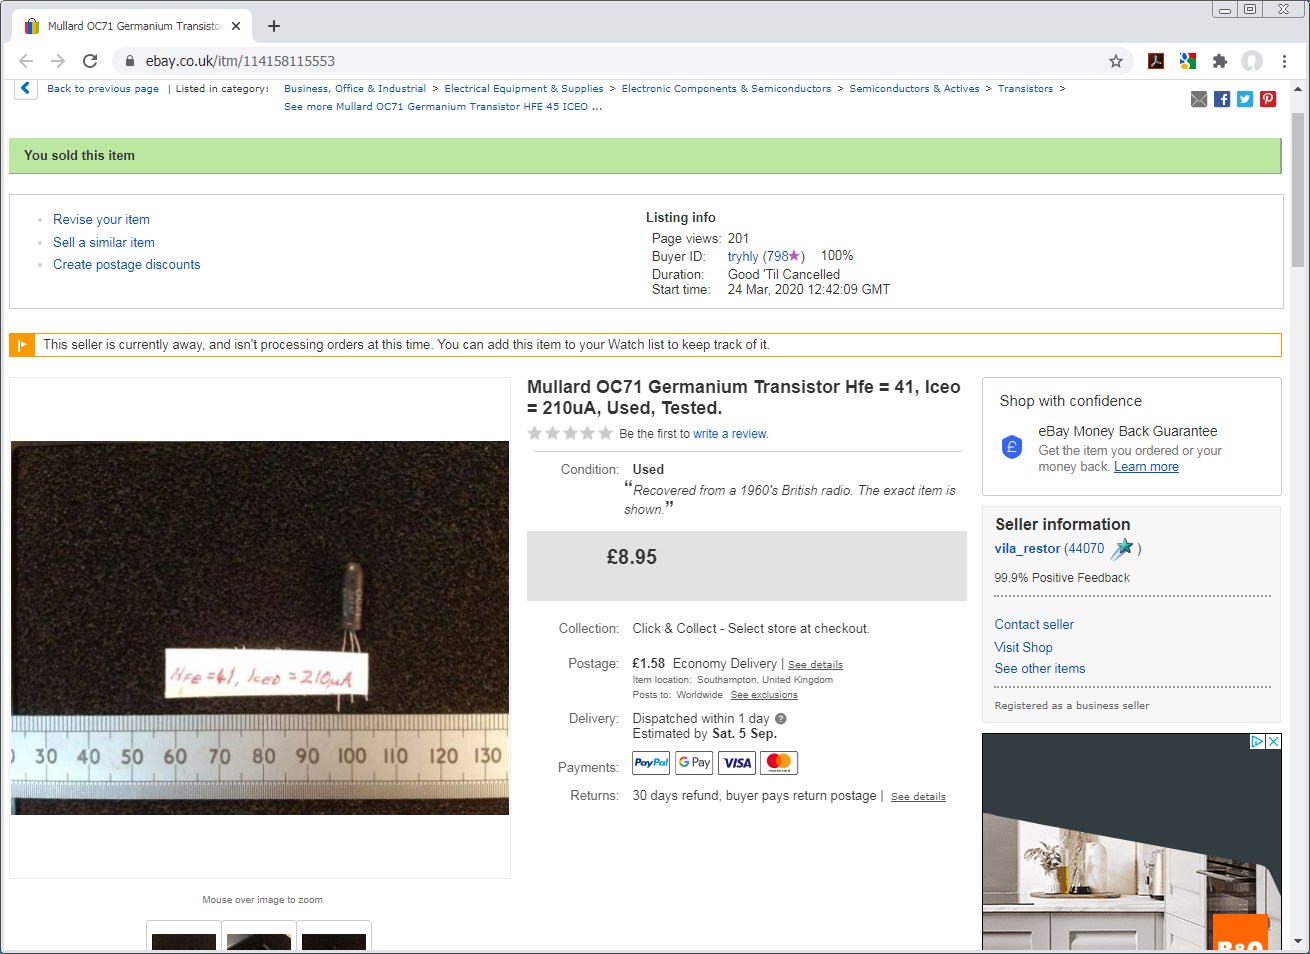The height and width of the screenshot is (954, 1310).
Task: Reload the eBay page
Action: click(90, 61)
